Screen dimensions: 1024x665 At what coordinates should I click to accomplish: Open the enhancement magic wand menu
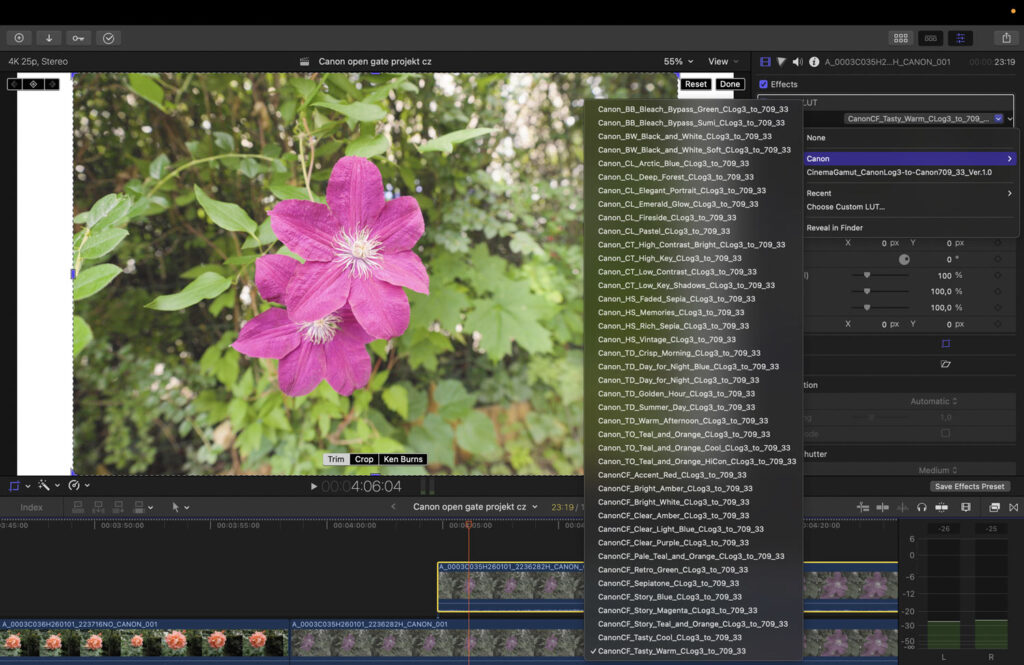click(x=44, y=485)
